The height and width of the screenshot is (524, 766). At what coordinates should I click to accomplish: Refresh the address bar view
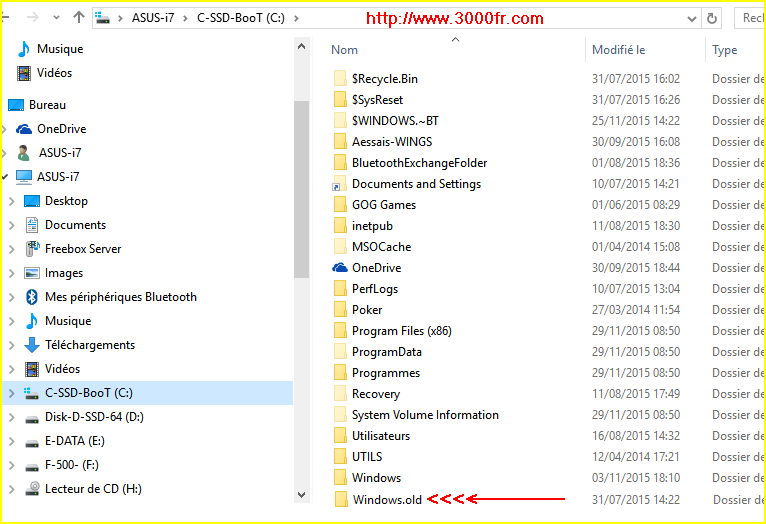712,19
